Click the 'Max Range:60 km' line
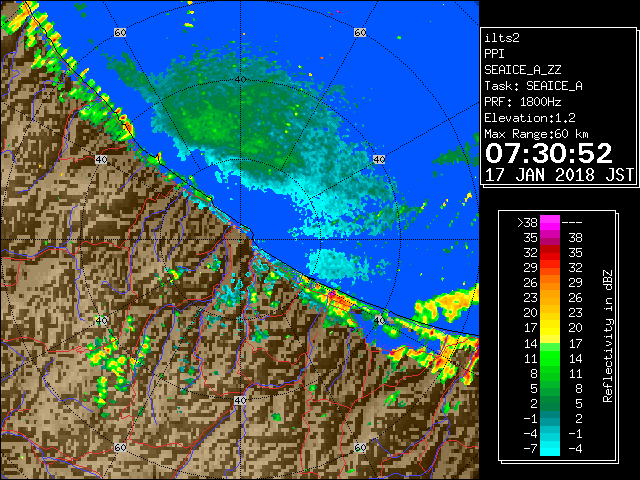 coord(537,134)
